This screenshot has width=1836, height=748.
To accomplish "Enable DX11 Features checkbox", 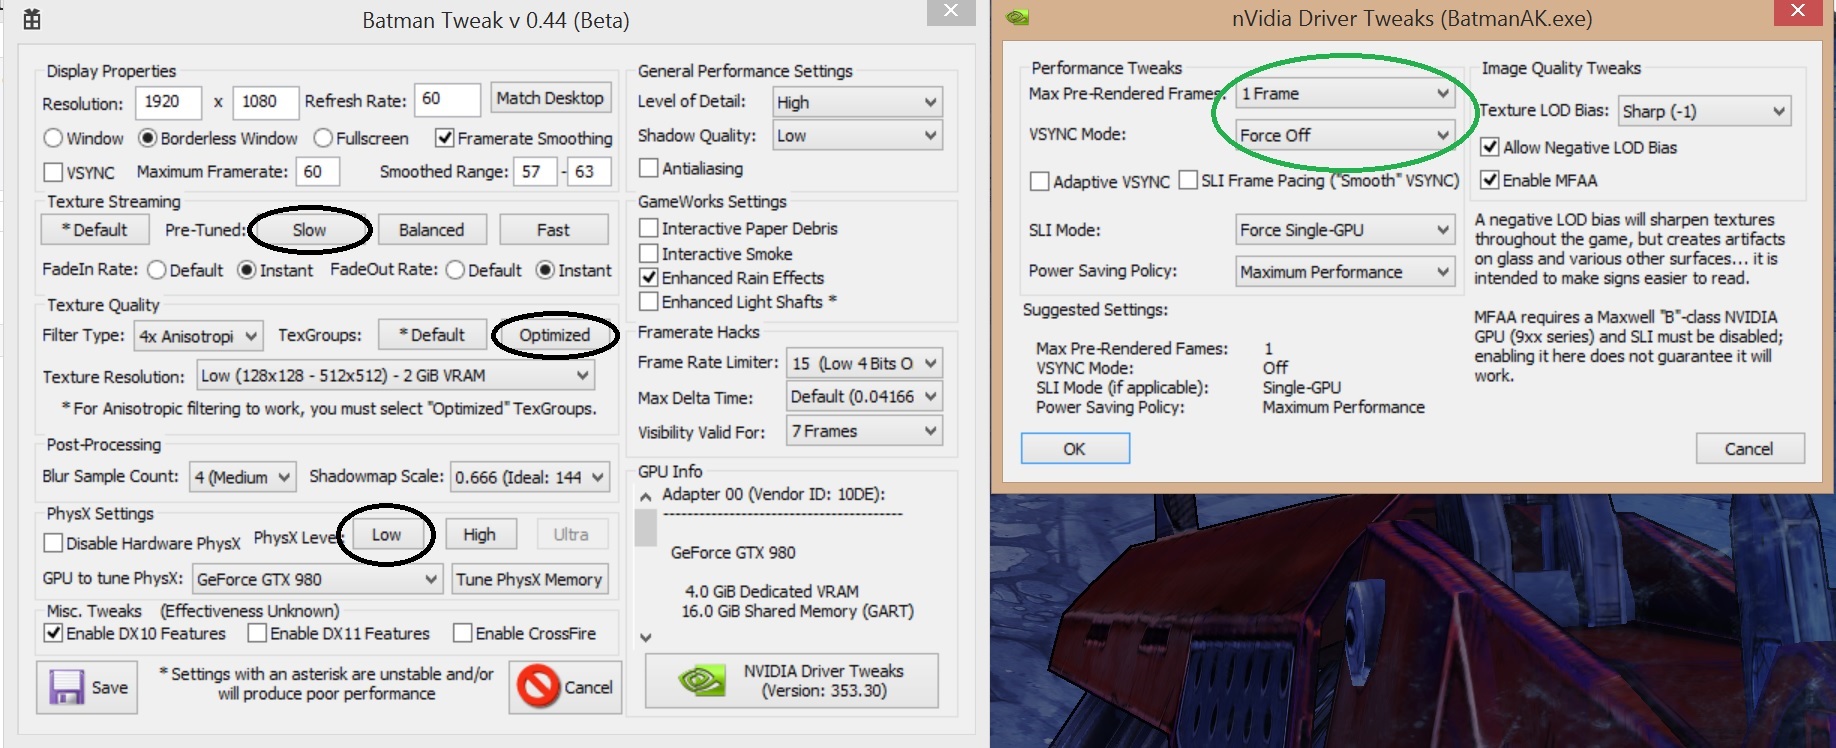I will [x=257, y=633].
